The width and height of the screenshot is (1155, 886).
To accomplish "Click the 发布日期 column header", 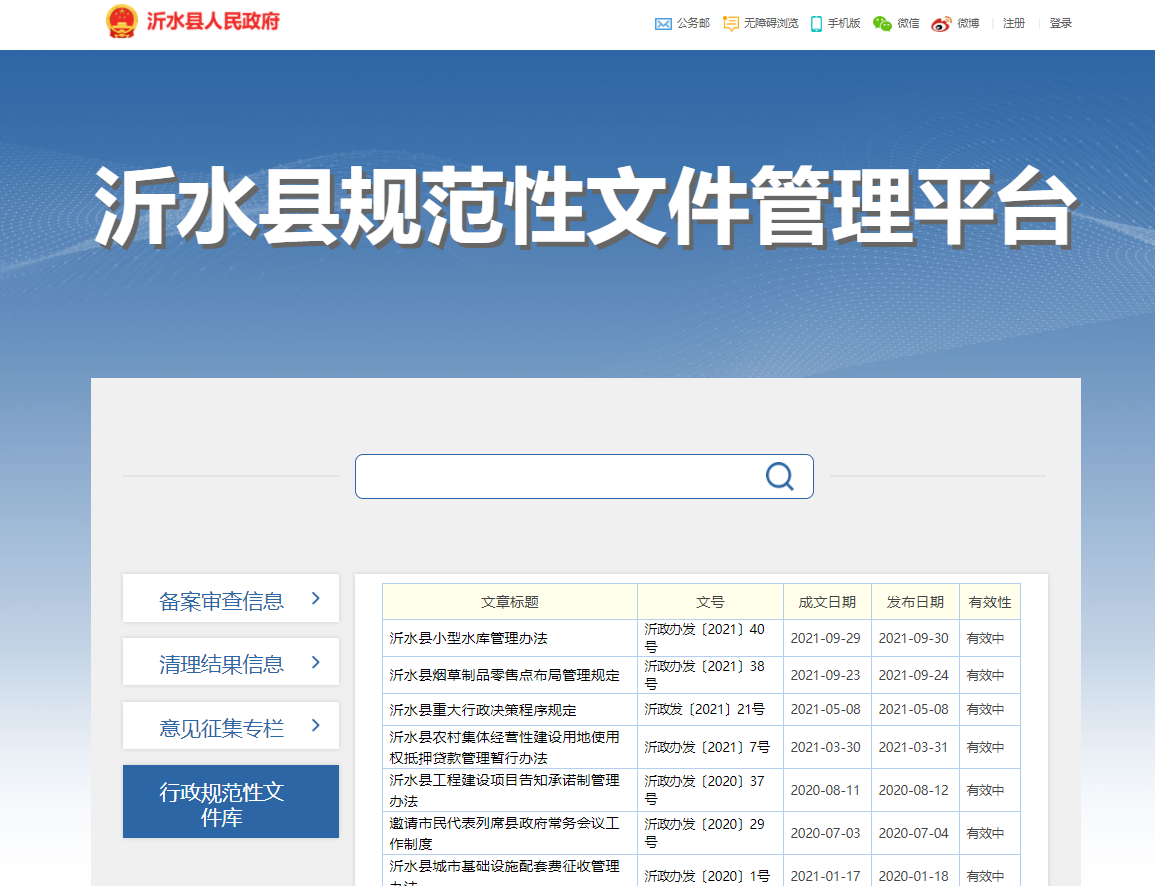I will (915, 602).
